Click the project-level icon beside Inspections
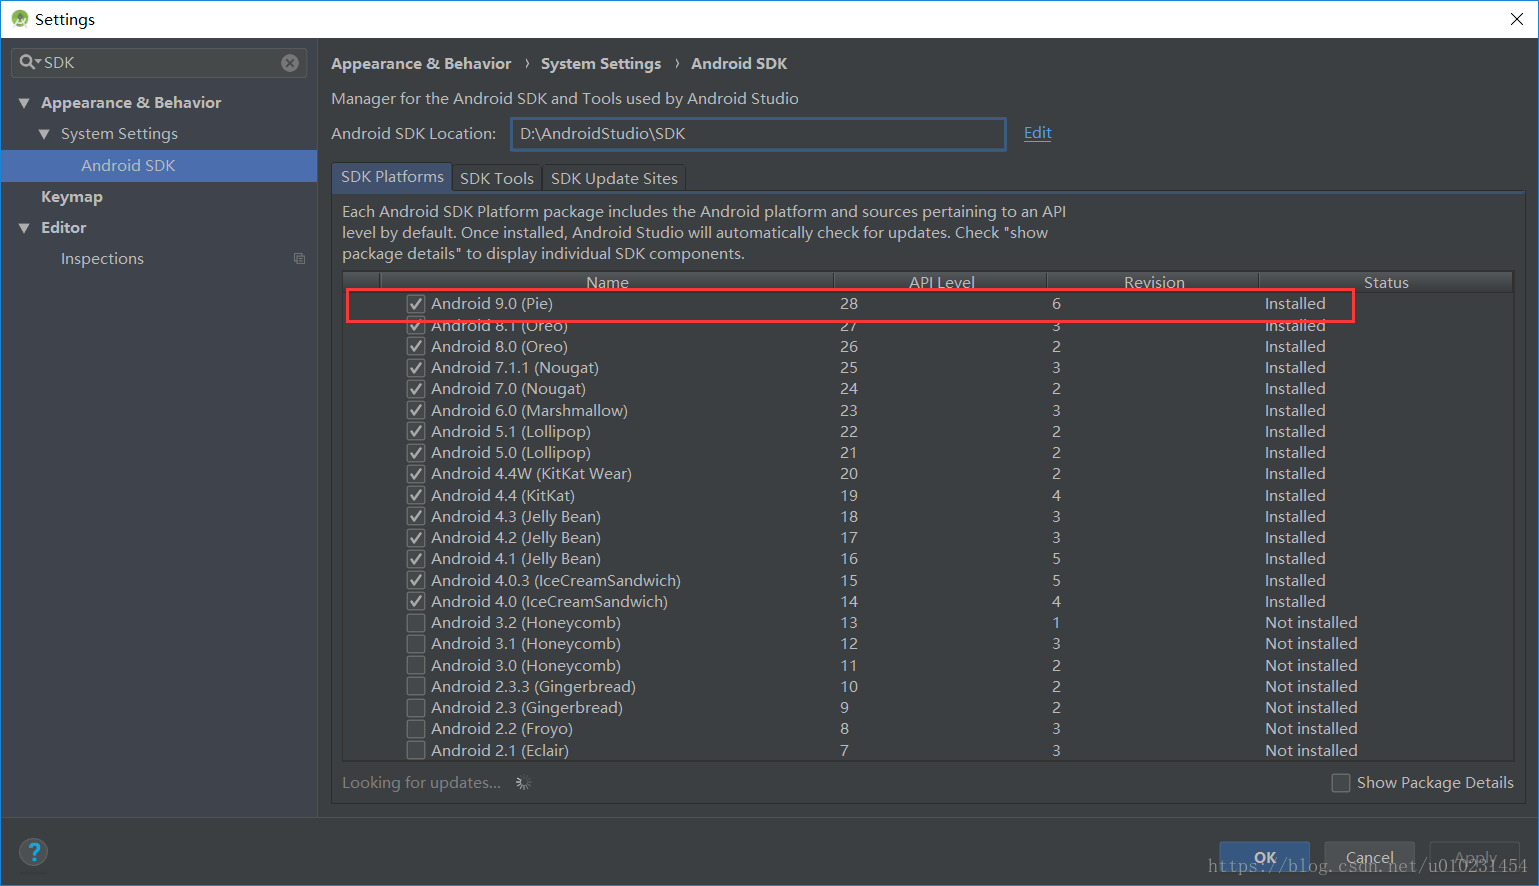Viewport: 1539px width, 886px height. click(299, 259)
